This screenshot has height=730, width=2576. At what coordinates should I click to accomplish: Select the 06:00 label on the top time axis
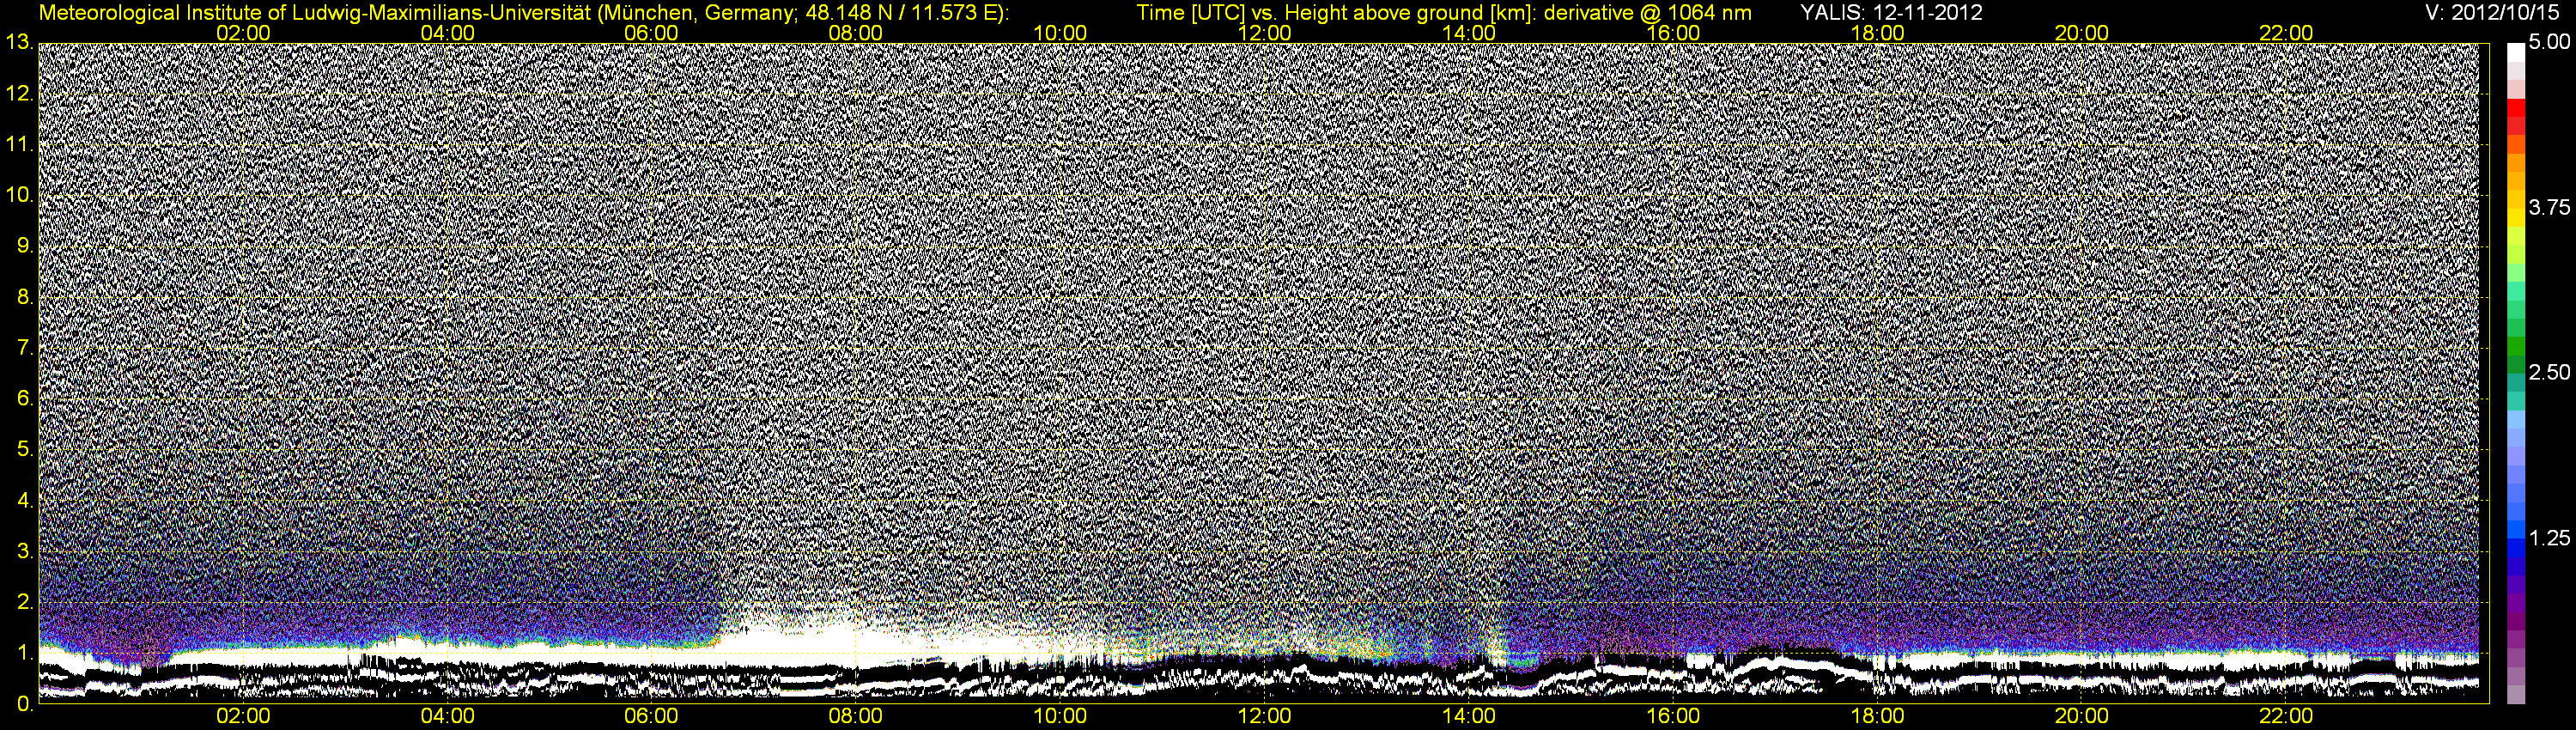651,33
